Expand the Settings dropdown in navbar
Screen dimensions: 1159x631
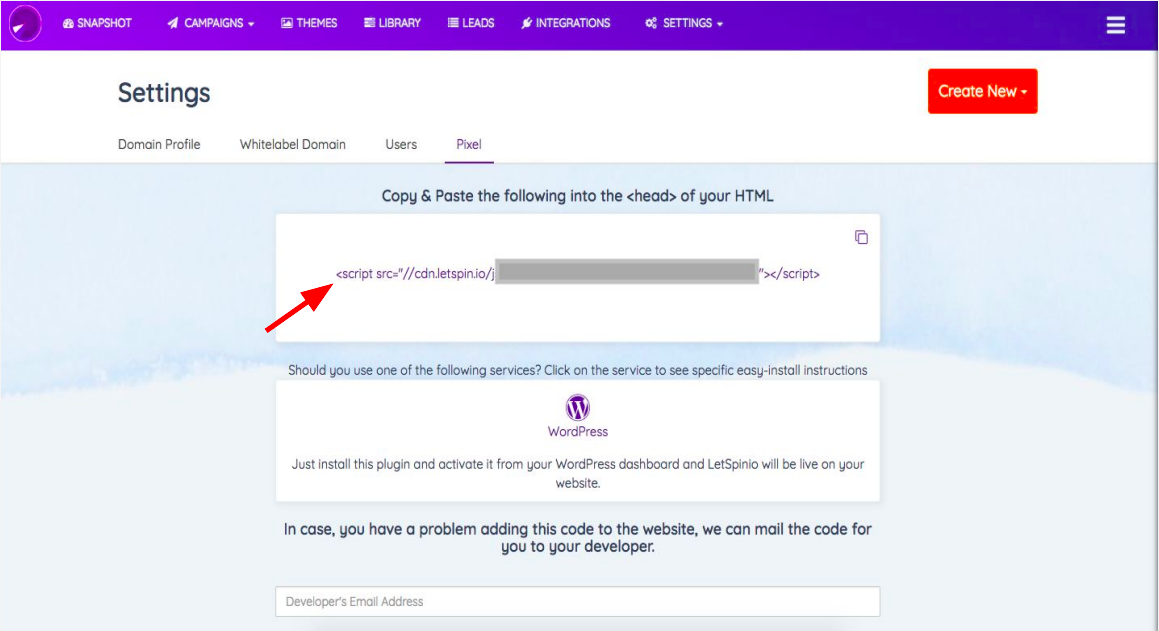[684, 23]
